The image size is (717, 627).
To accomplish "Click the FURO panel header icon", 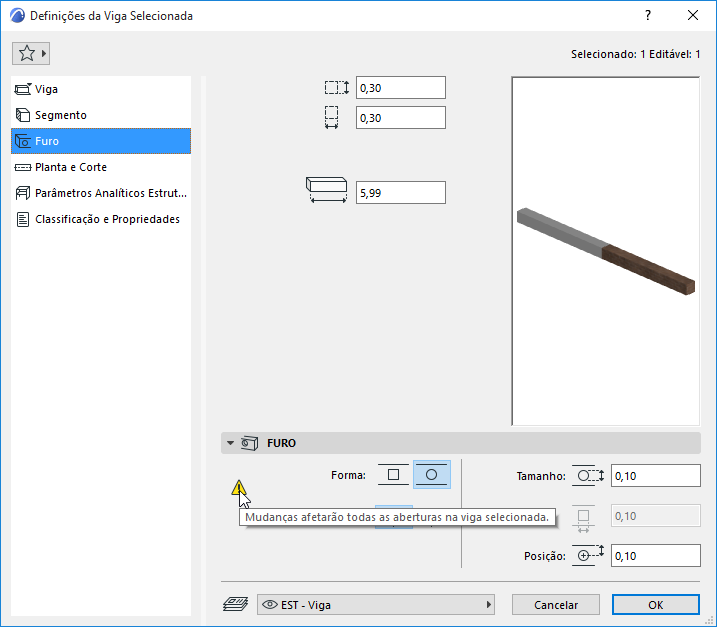I will pyautogui.click(x=249, y=443).
